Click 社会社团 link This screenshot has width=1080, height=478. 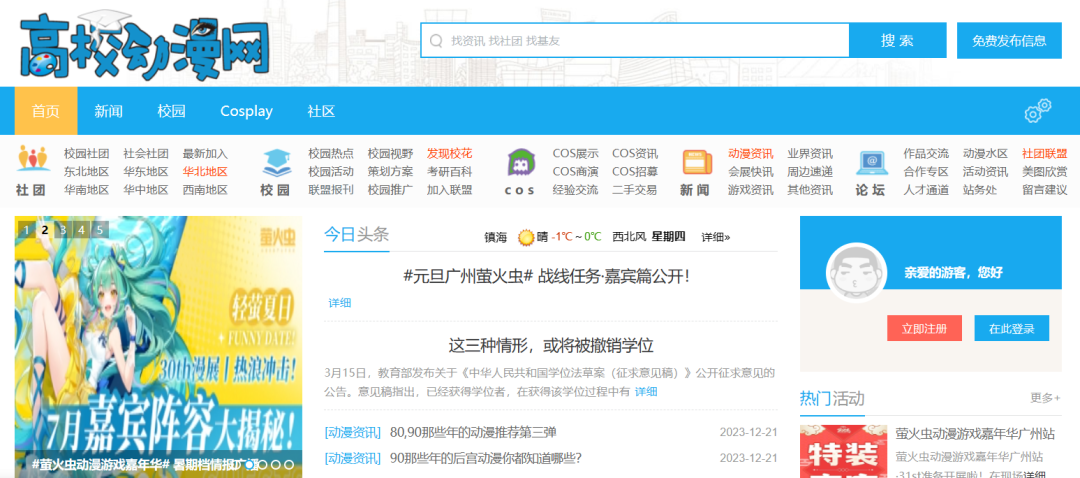(x=146, y=154)
